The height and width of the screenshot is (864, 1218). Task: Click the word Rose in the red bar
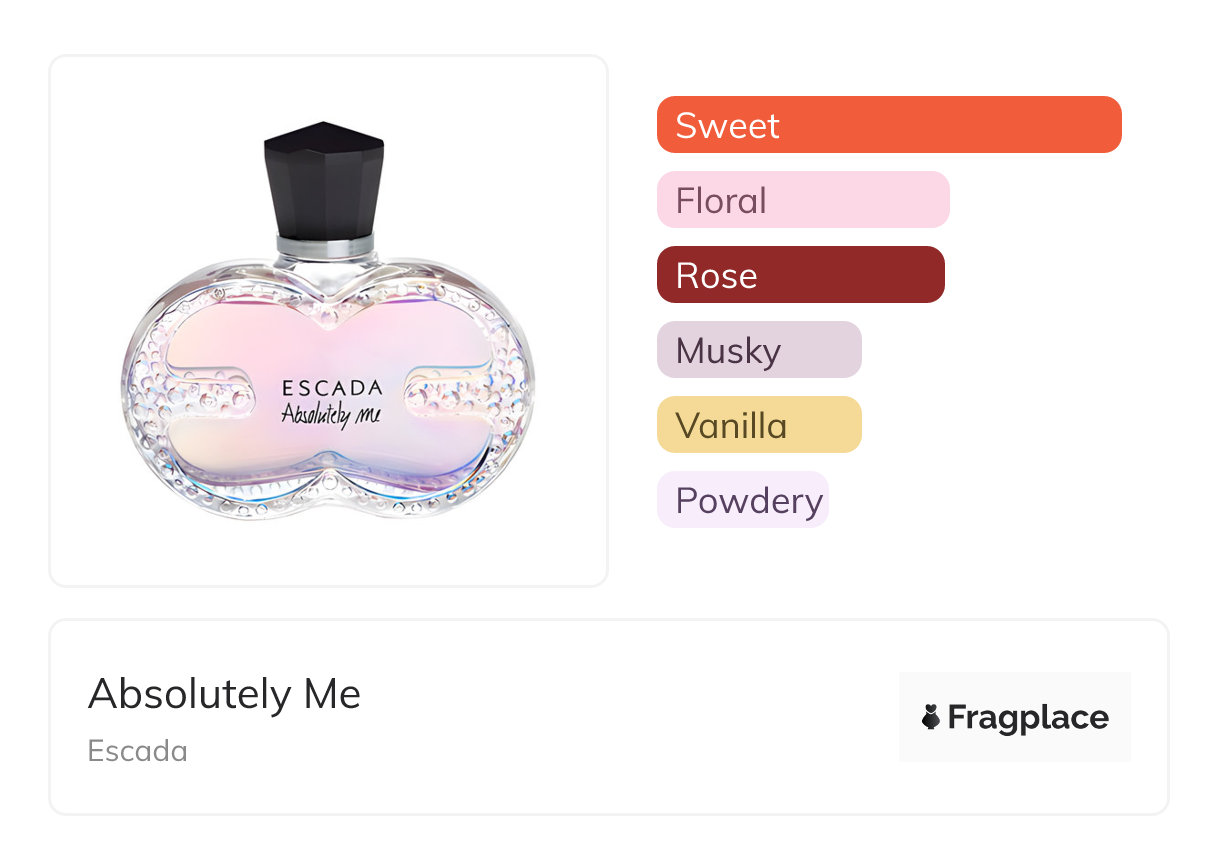716,275
